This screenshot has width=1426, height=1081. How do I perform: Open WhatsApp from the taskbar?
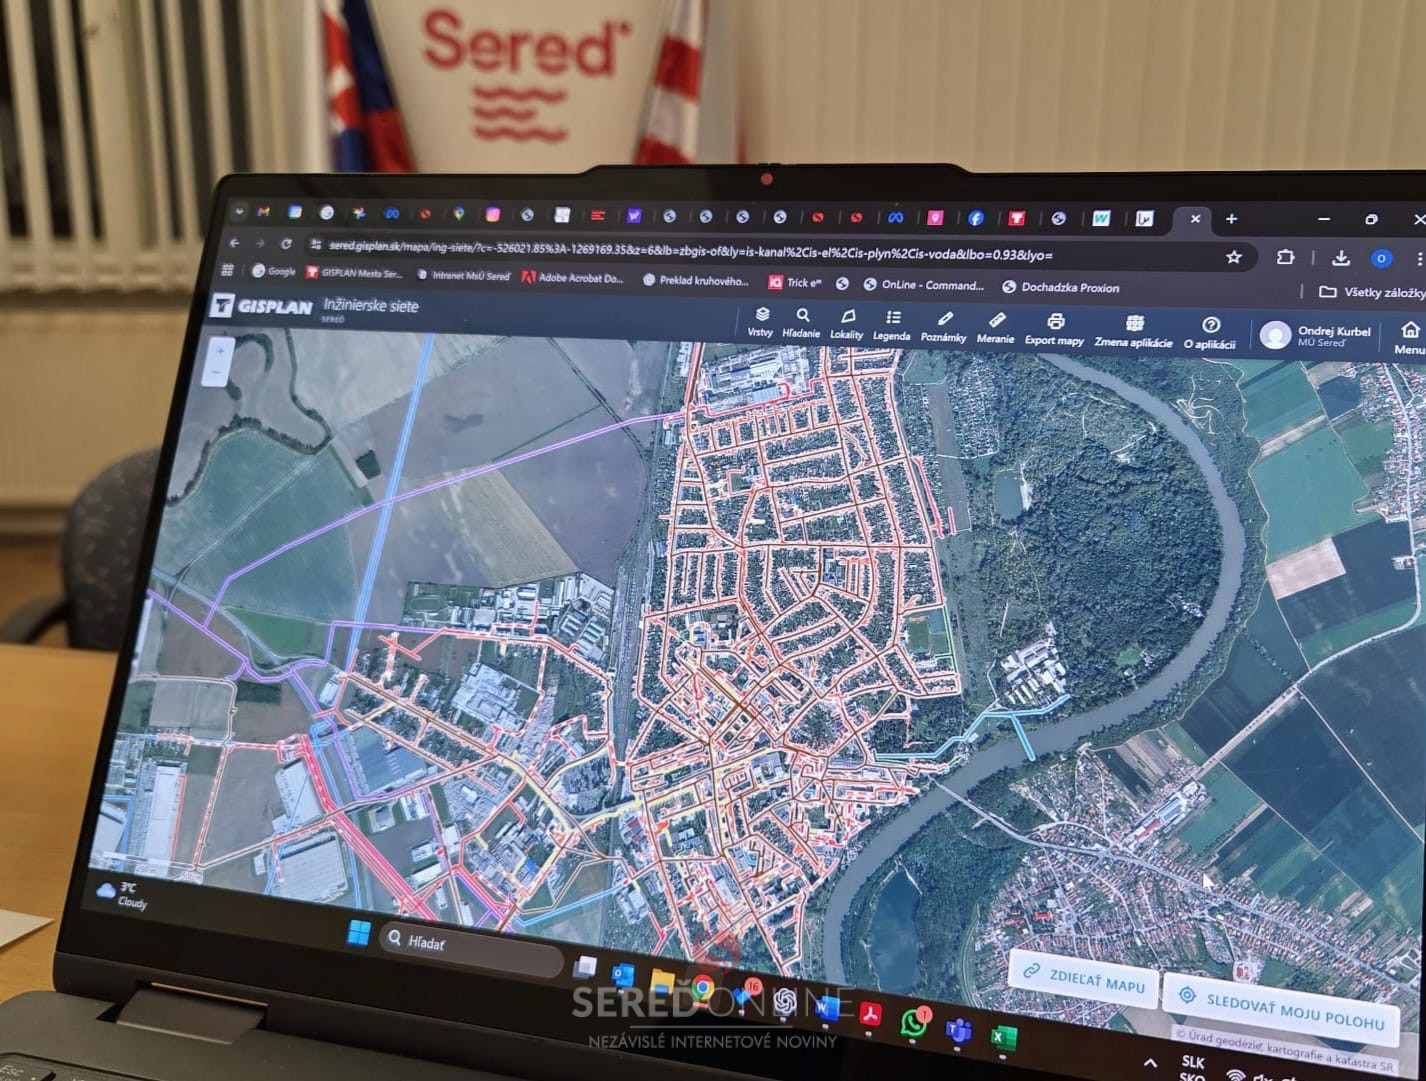click(x=913, y=1022)
